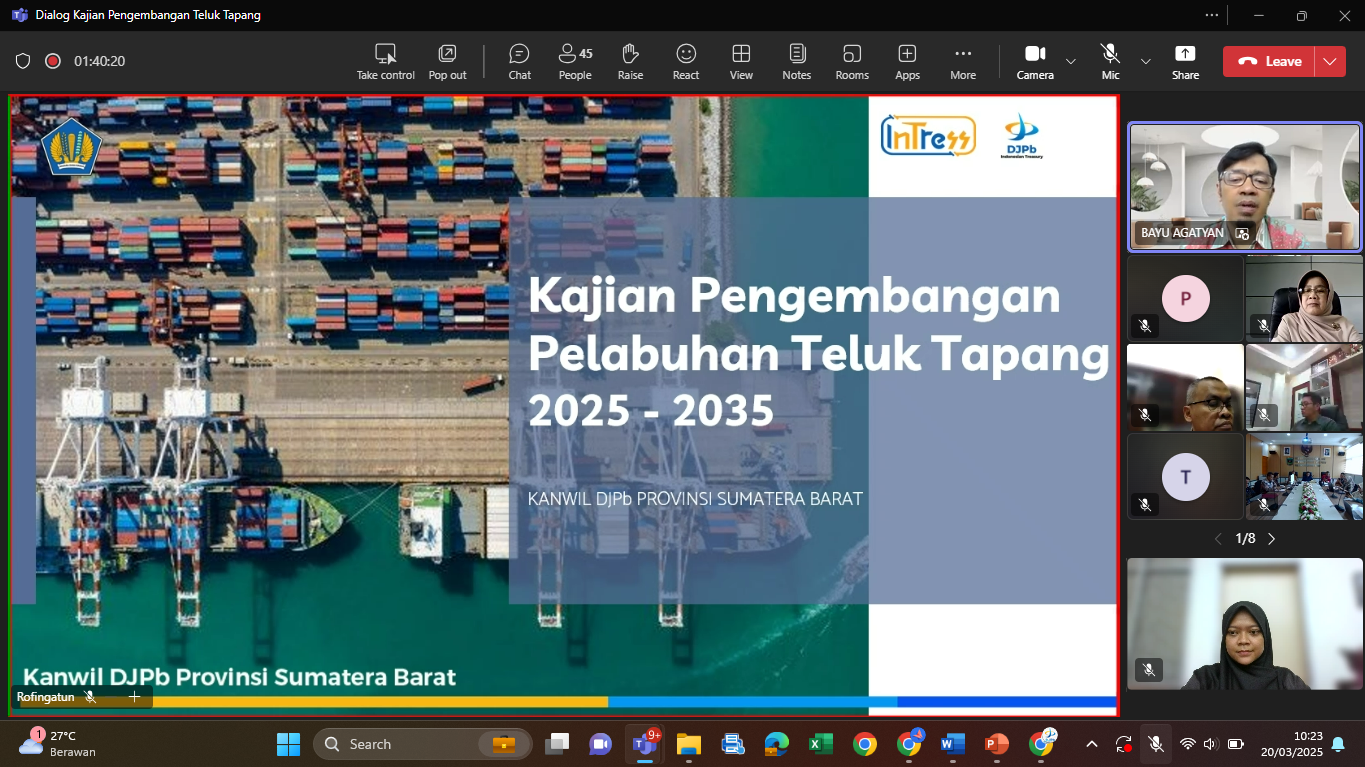Open Task View on taskbar
Screen dimensions: 1365x767
[x=557, y=744]
